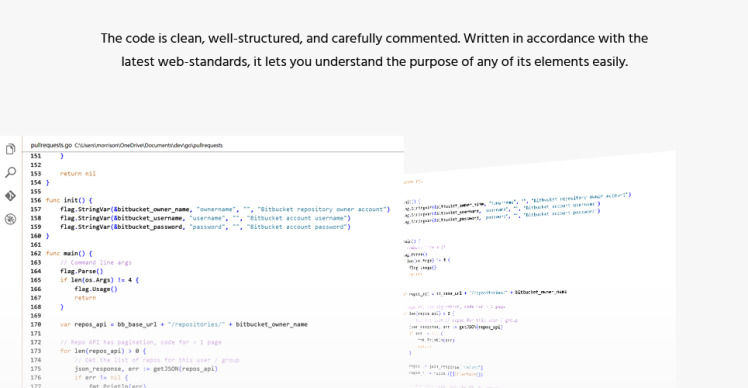The width and height of the screenshot is (748, 388).
Task: Select the pullrequests.go file tab
Action: 51,145
